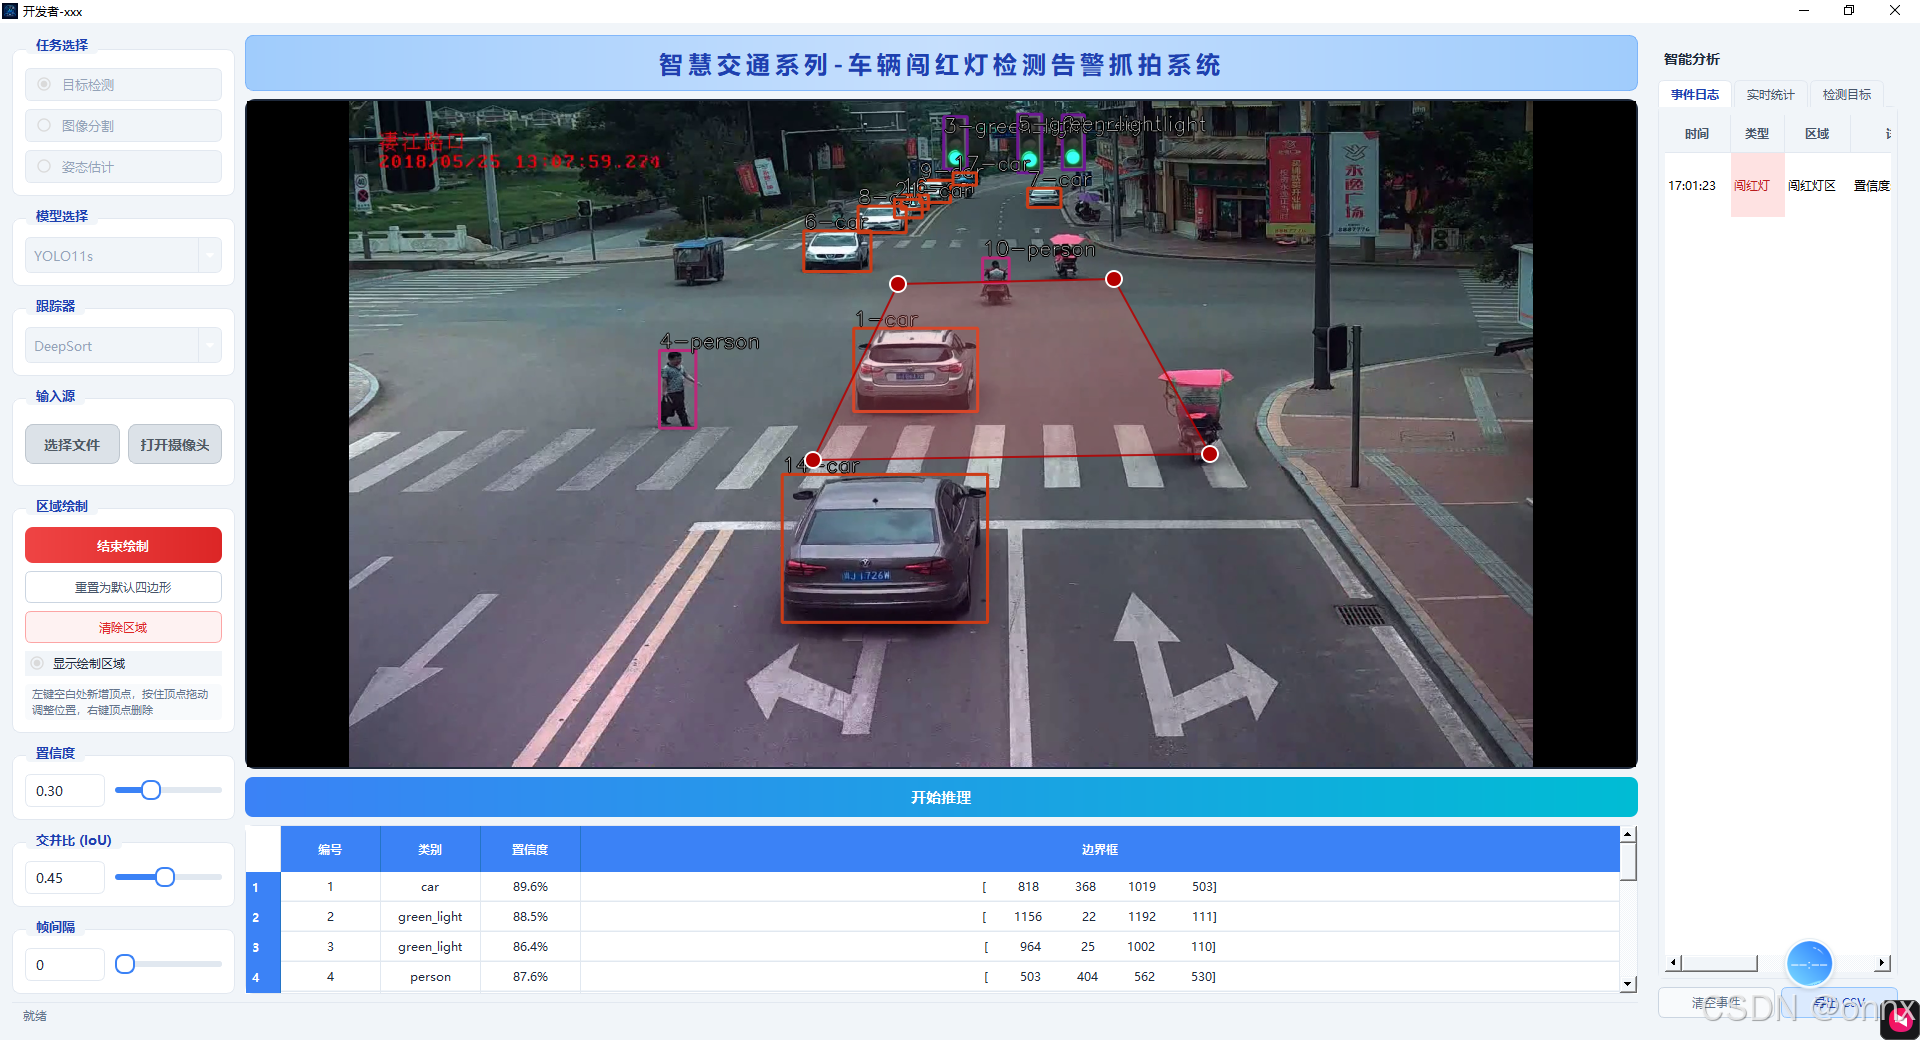
Task: Click the 交并比 (IoU) slider handle
Action: (x=165, y=877)
